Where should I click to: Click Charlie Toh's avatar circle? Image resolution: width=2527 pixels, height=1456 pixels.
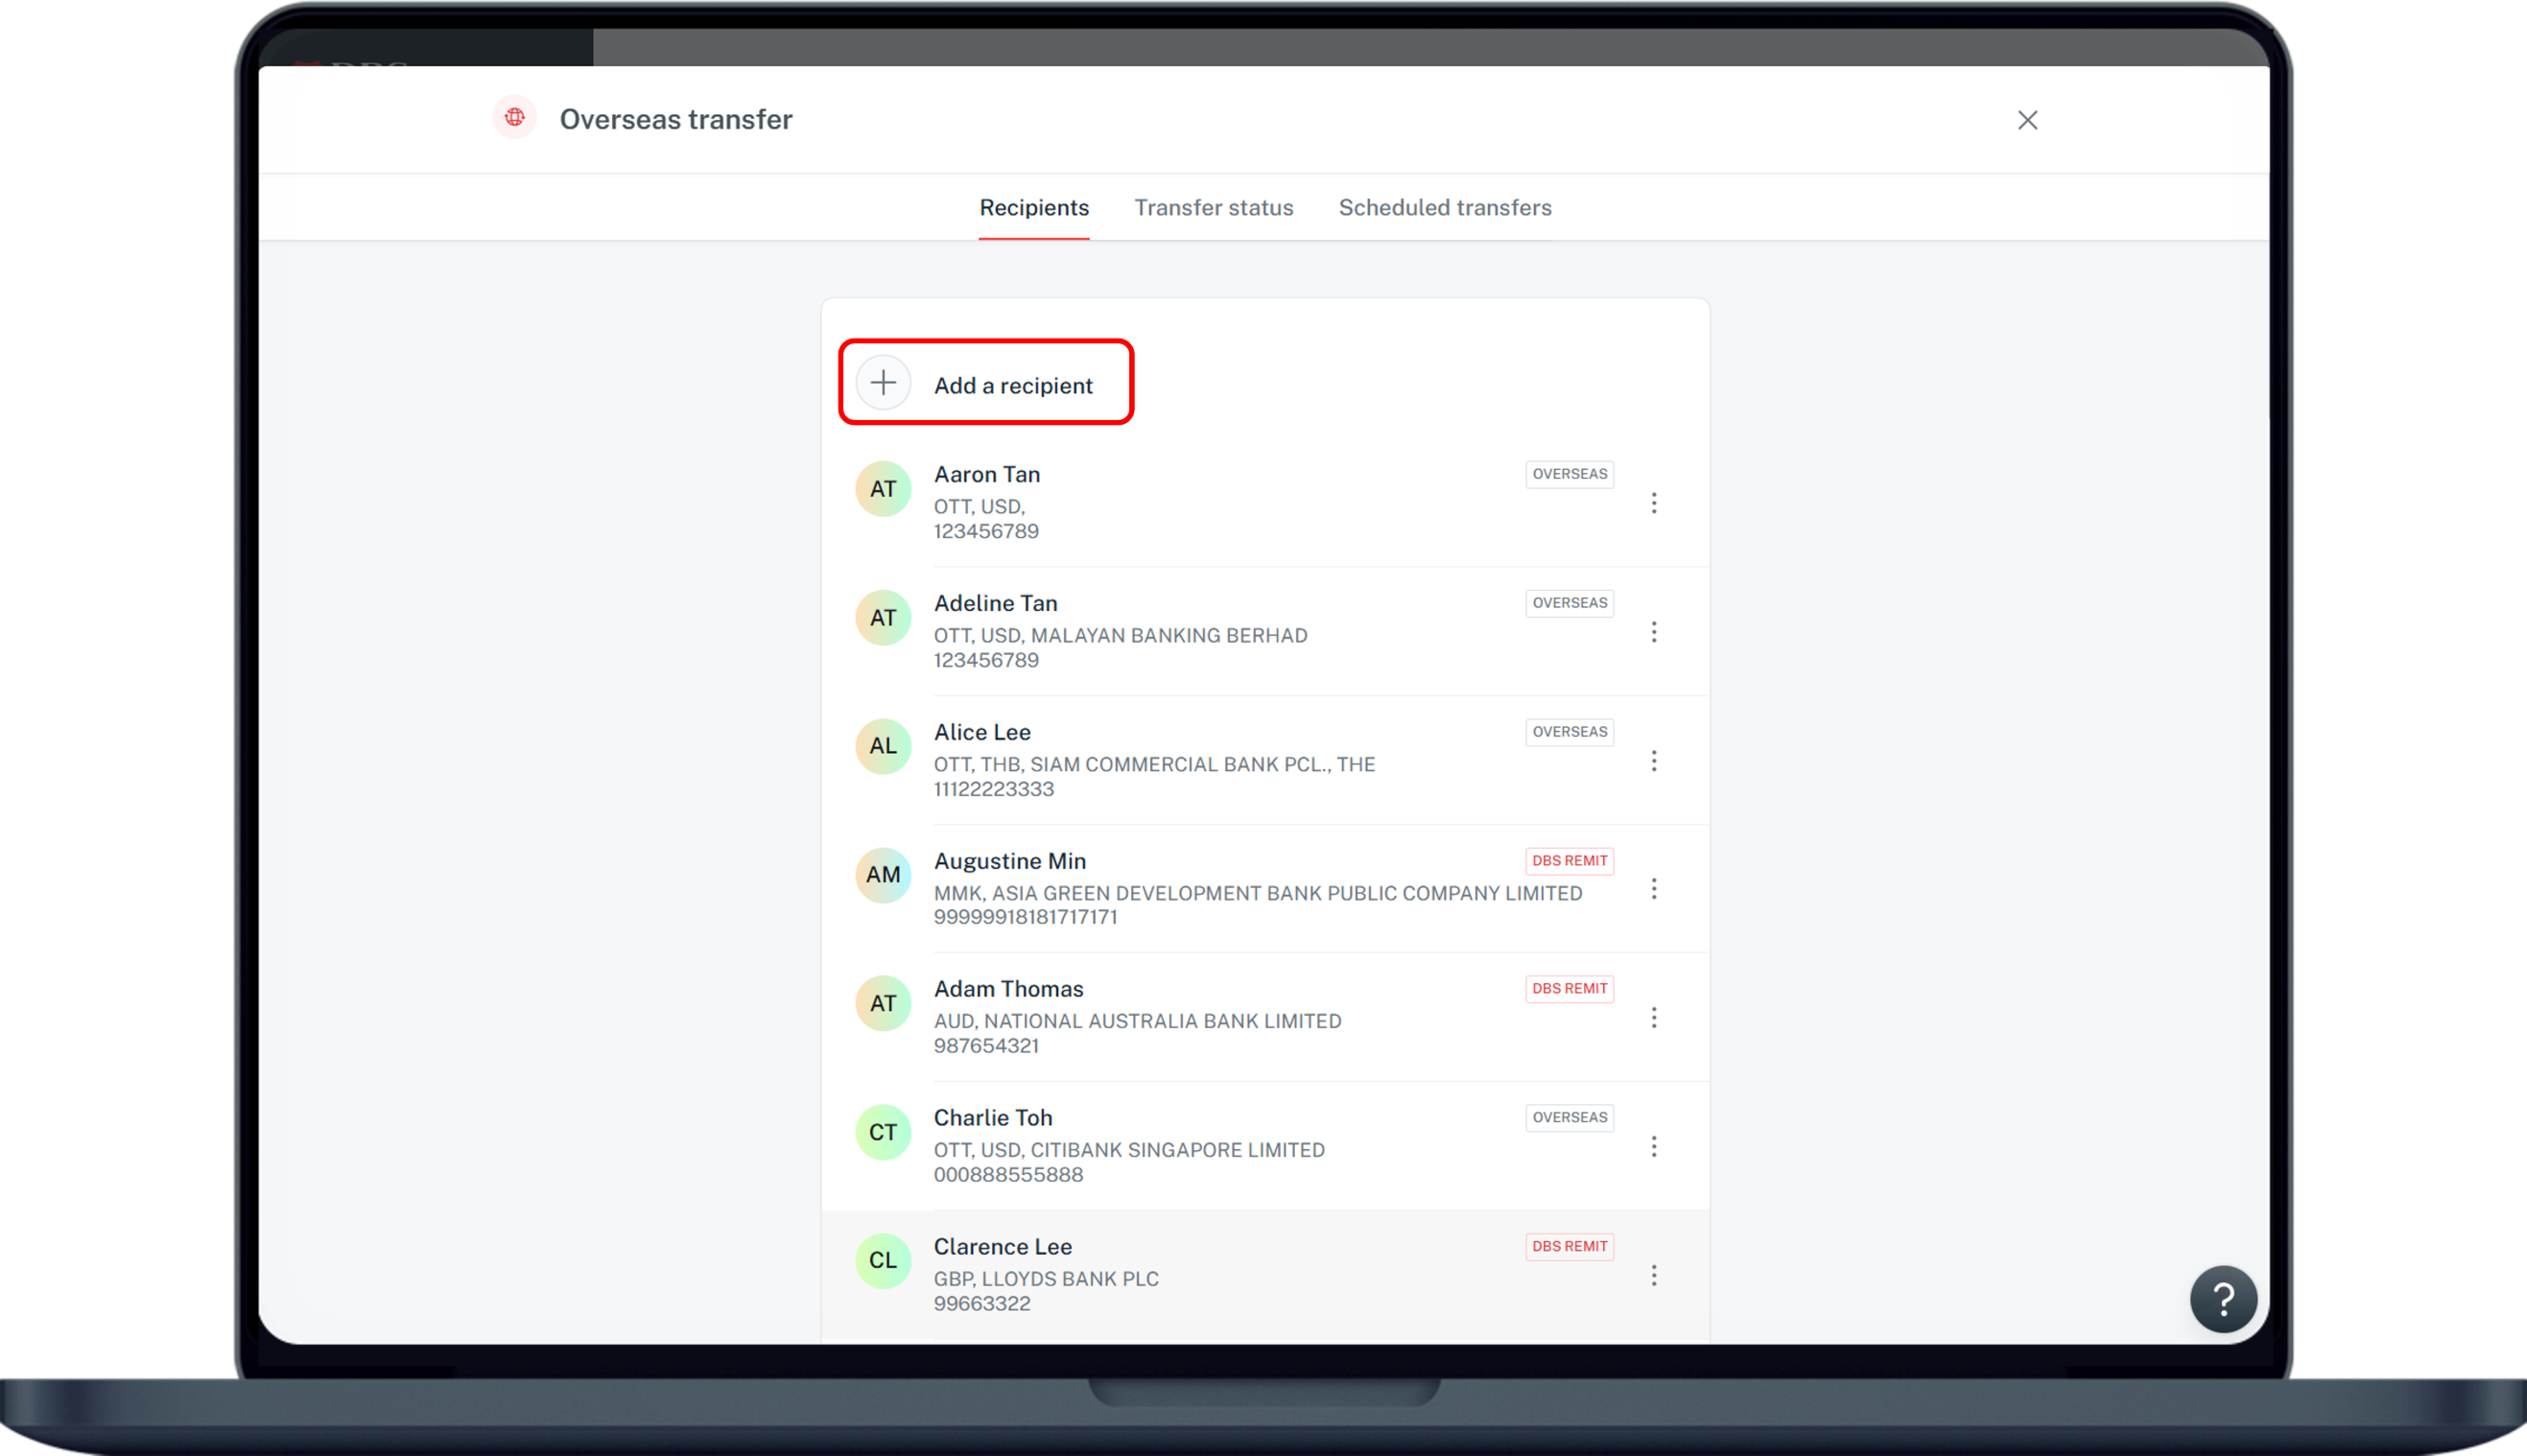883,1132
